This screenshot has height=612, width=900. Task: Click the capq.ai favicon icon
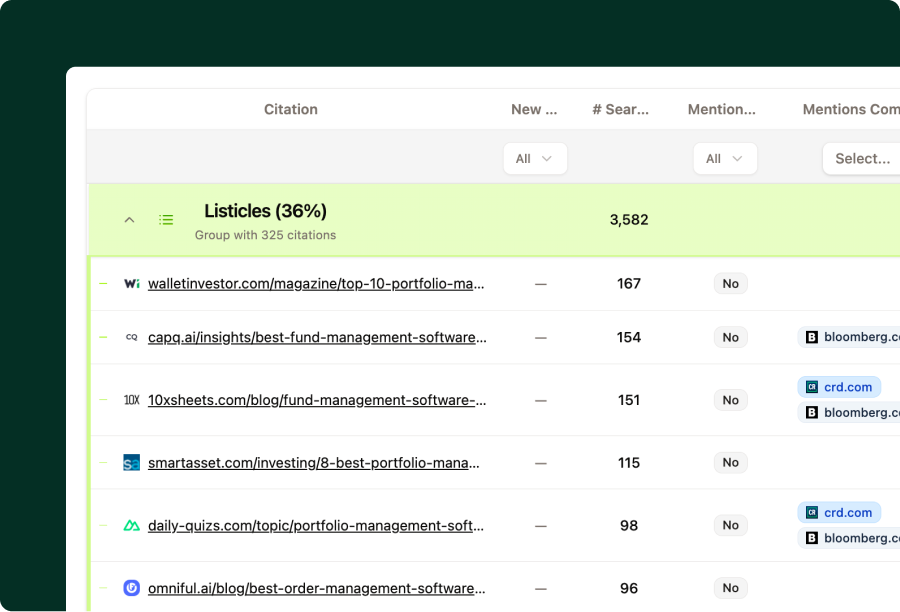click(131, 337)
